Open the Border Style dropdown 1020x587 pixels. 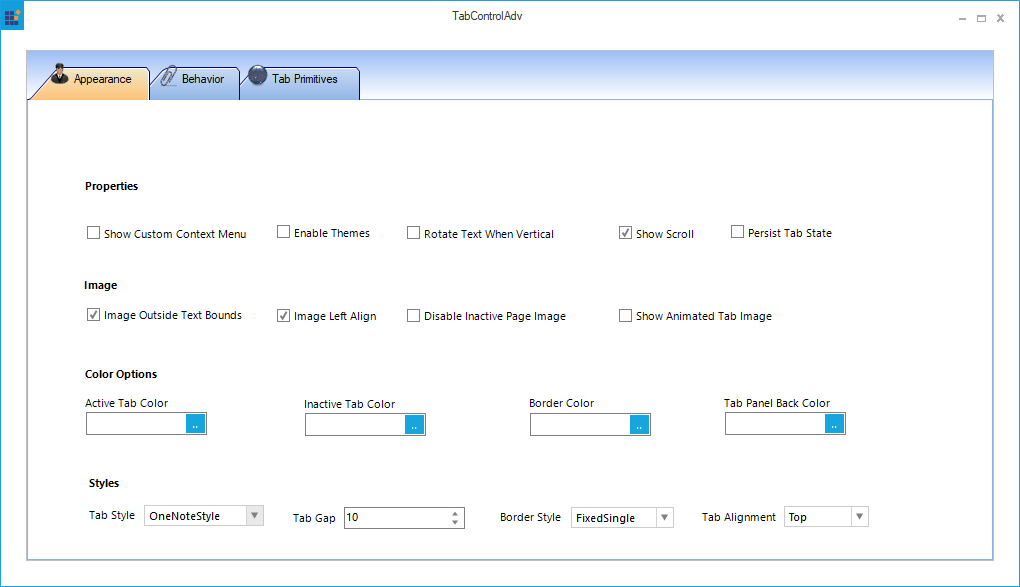(664, 517)
